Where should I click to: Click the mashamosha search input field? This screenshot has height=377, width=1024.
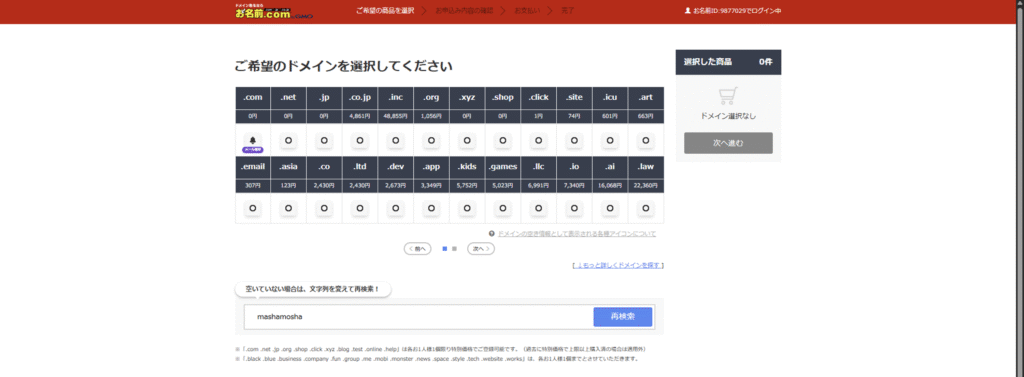[x=419, y=317]
